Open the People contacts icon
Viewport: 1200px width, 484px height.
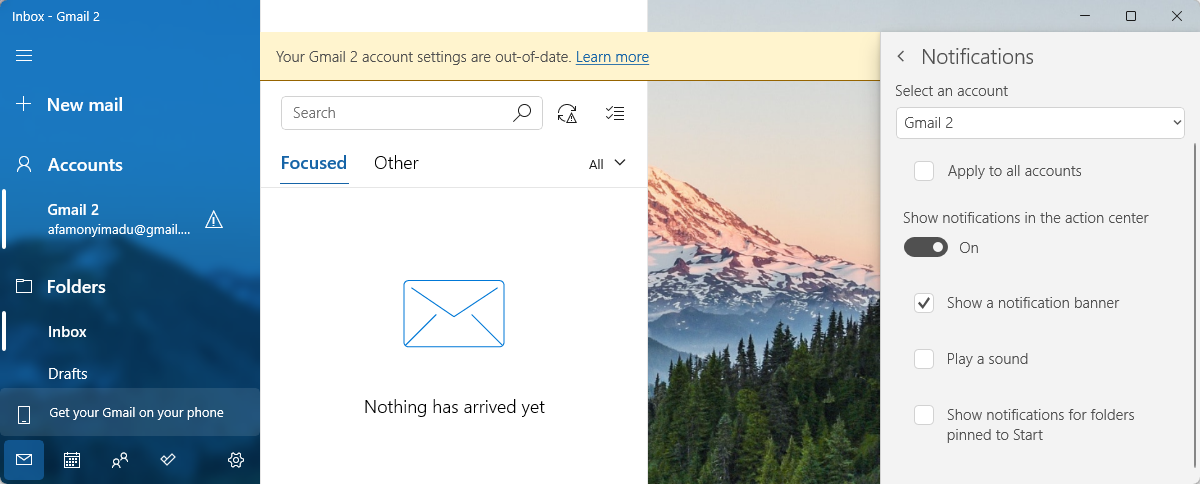pos(120,460)
